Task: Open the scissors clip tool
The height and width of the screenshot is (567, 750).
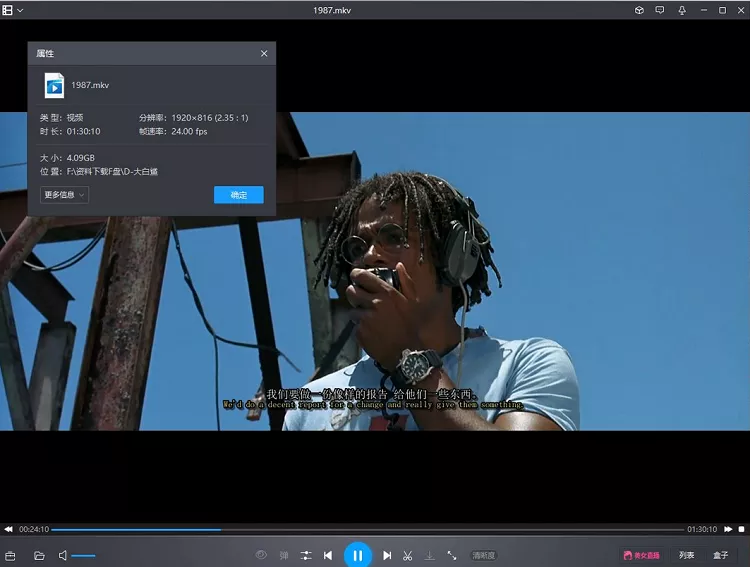Action: pyautogui.click(x=408, y=555)
